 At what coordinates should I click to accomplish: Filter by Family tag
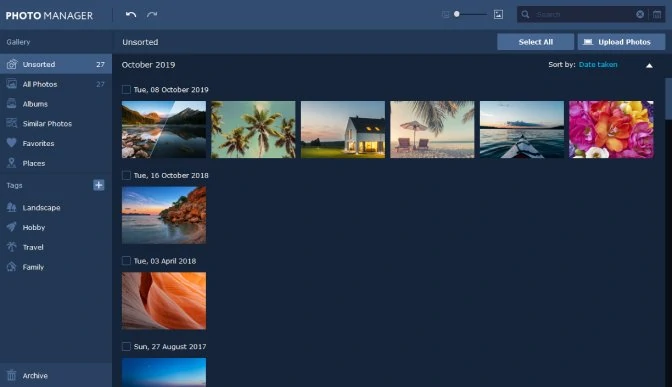coord(56,267)
